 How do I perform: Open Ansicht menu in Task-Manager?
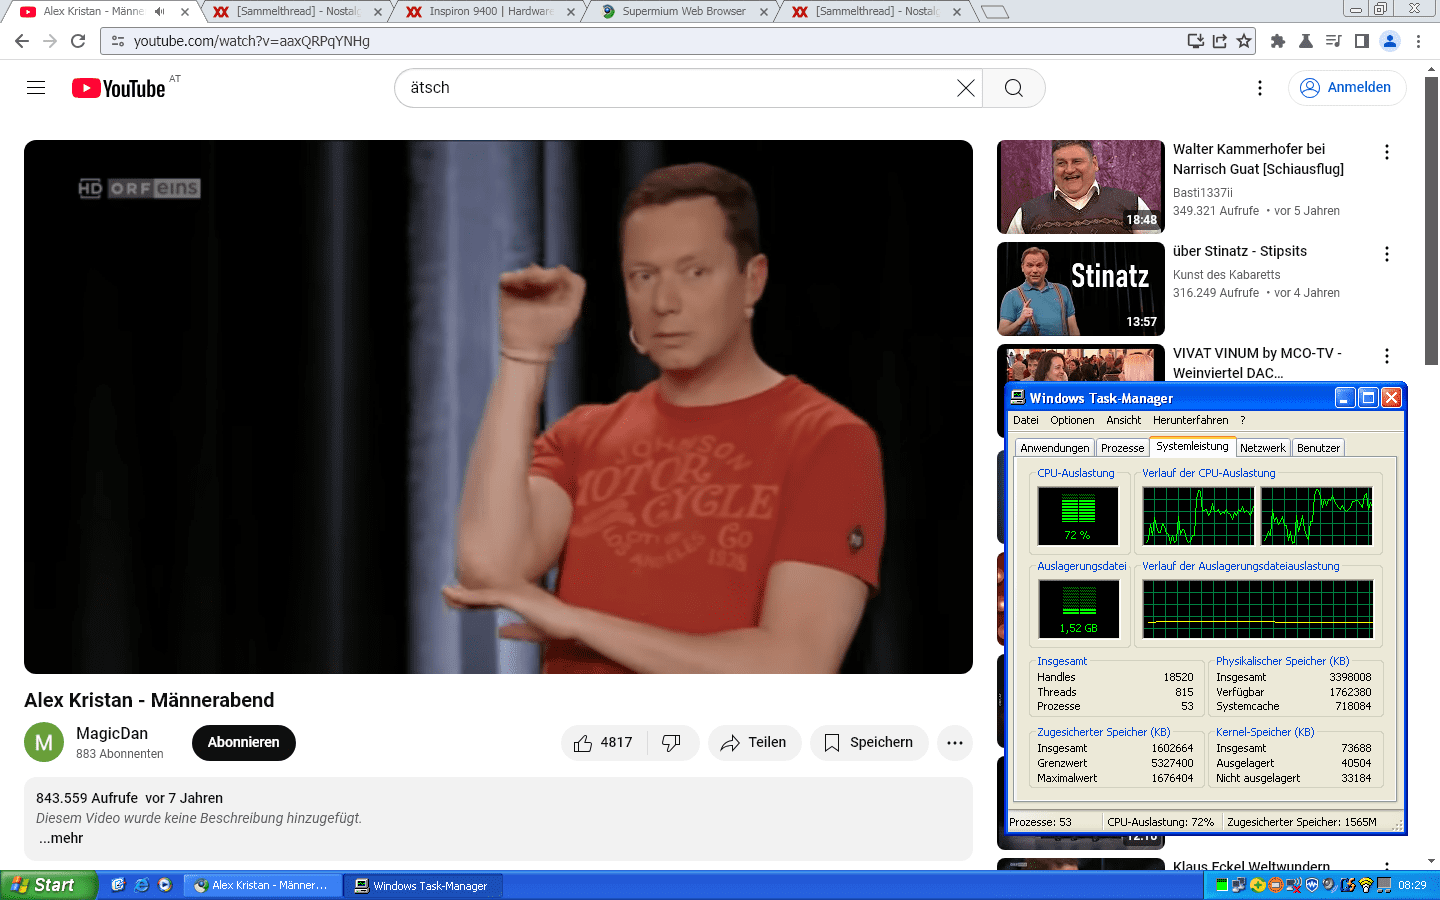[1124, 420]
